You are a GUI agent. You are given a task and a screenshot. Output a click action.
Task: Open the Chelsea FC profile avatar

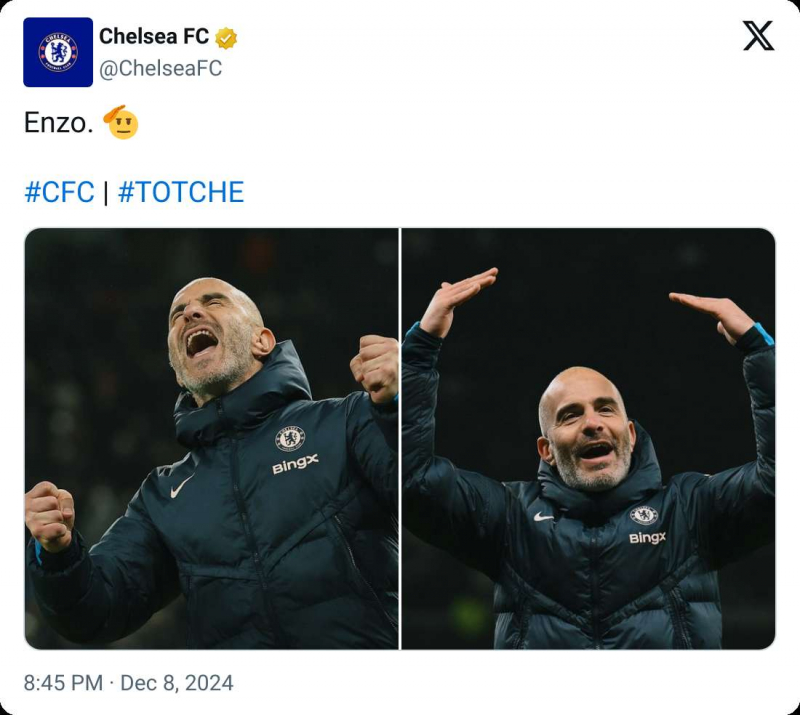point(58,52)
